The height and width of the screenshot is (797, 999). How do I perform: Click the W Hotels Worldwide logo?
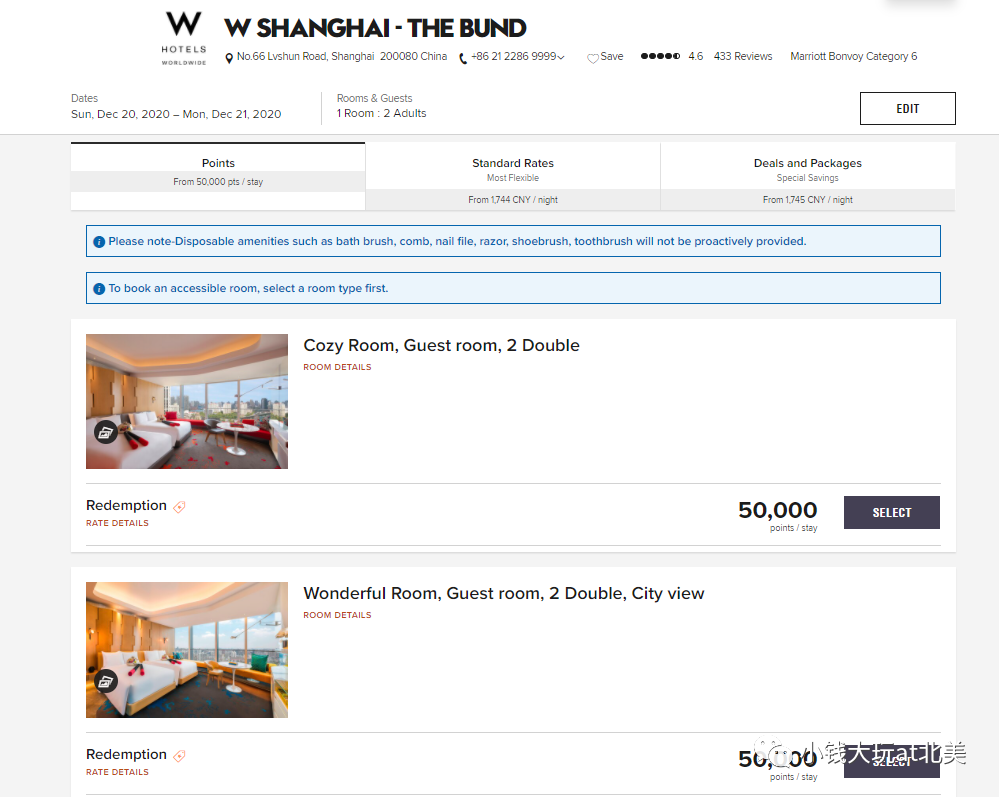[183, 38]
